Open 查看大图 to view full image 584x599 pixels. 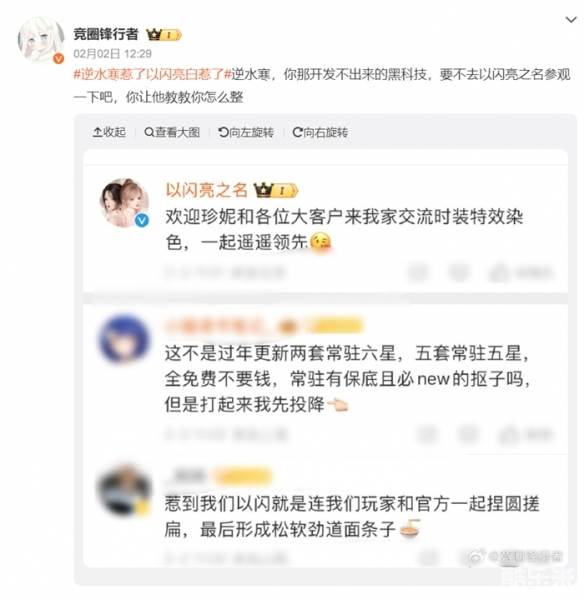pos(172,132)
